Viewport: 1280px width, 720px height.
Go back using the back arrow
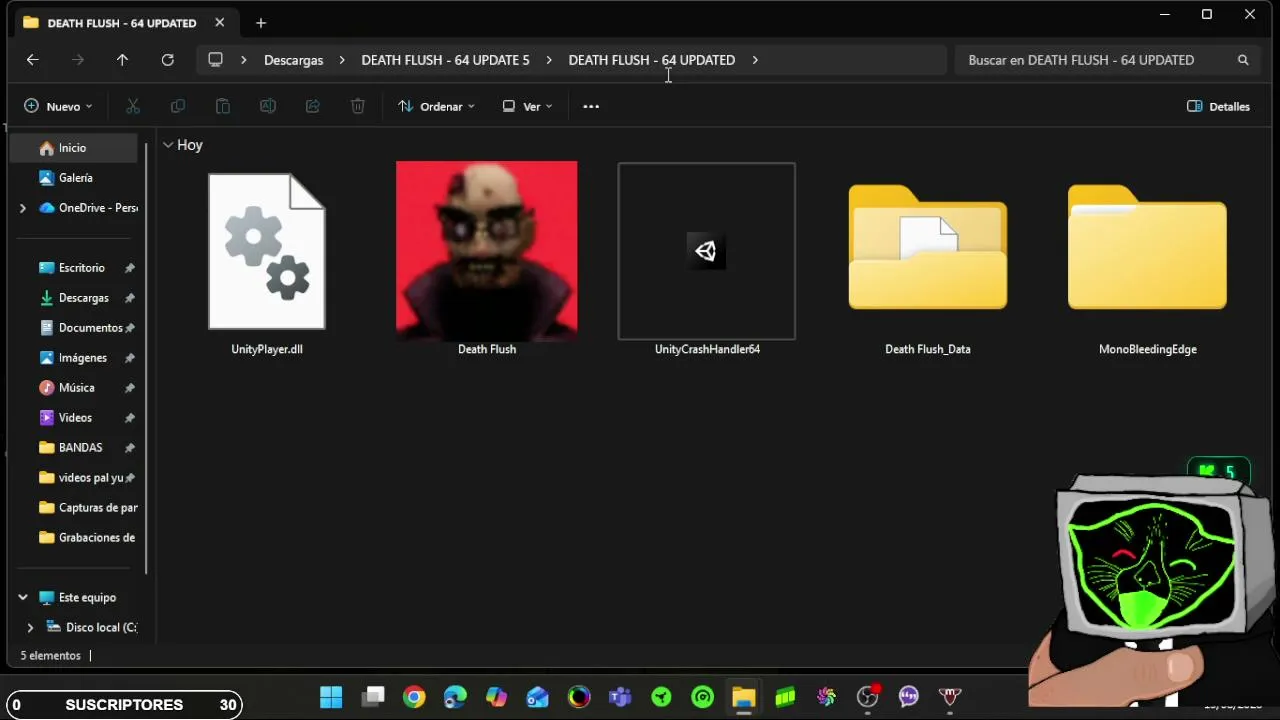click(32, 60)
